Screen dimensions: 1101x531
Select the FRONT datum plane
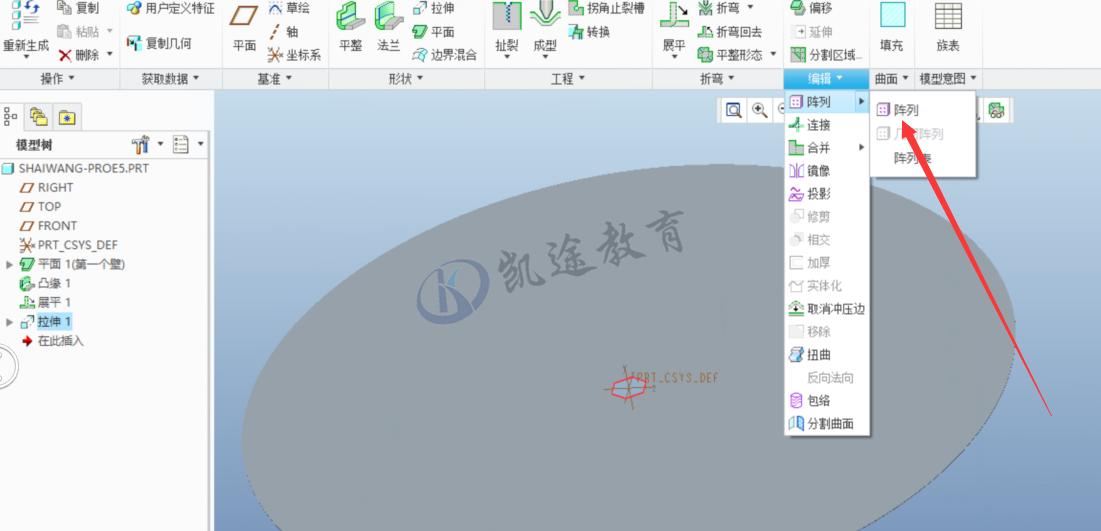48,225
